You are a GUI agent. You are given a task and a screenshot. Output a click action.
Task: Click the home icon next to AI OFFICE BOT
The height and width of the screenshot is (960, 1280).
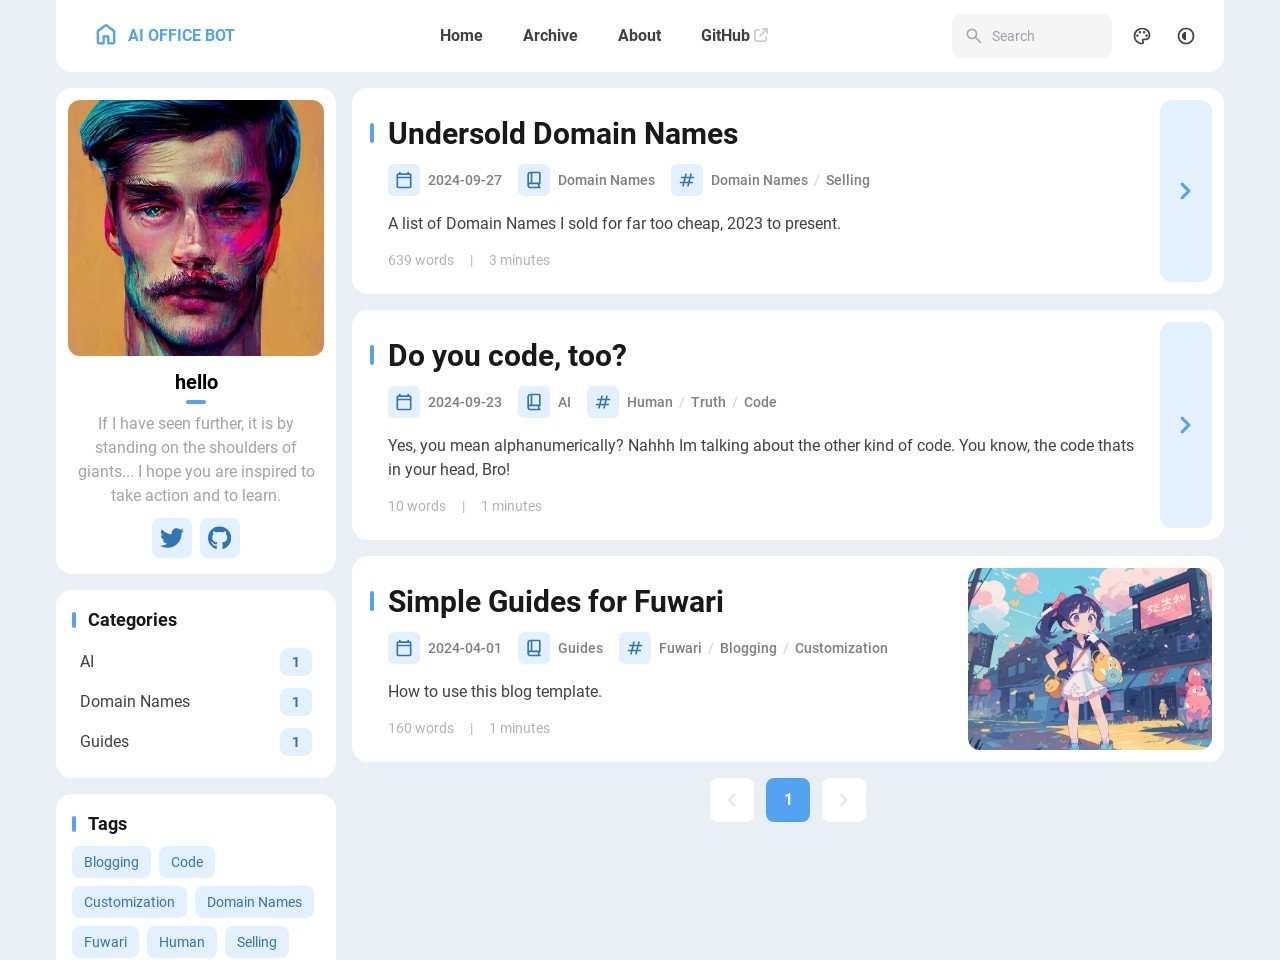pyautogui.click(x=106, y=35)
